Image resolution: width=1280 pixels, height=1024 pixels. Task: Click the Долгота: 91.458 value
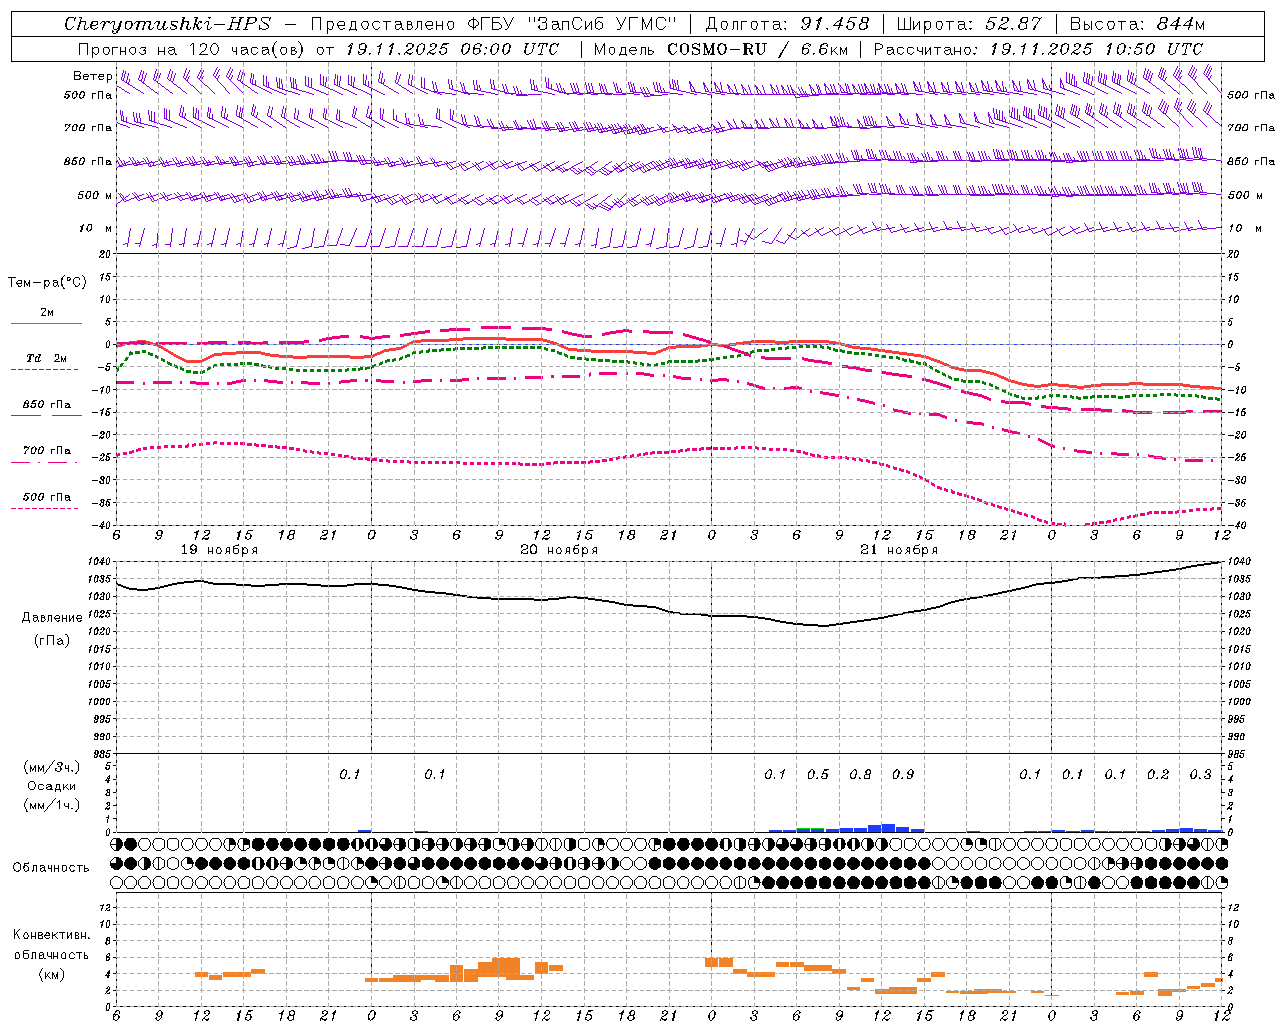click(787, 24)
